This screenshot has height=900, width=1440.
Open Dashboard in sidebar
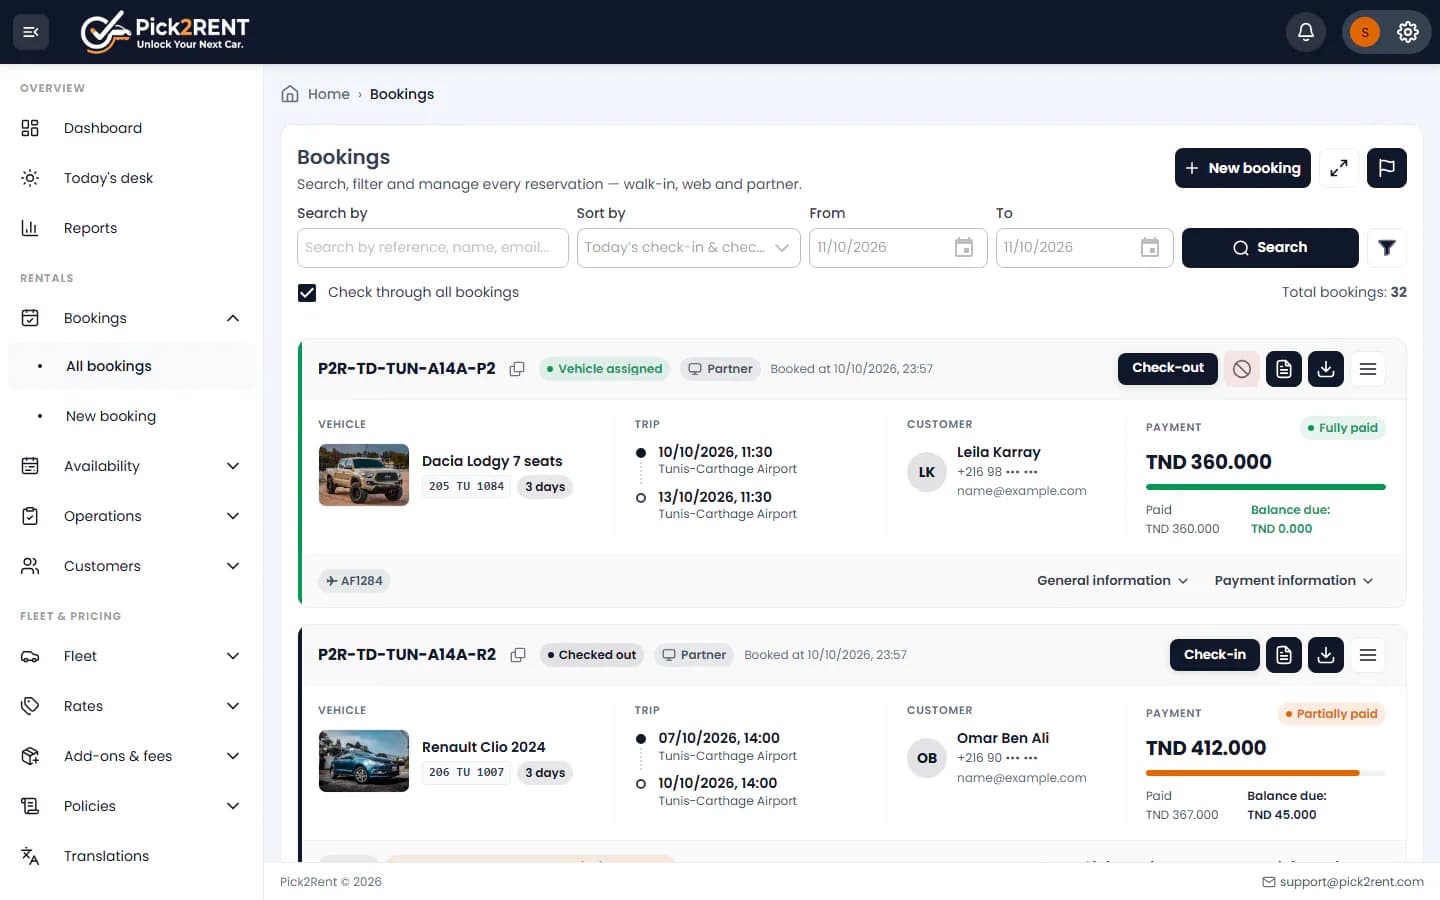[131, 128]
